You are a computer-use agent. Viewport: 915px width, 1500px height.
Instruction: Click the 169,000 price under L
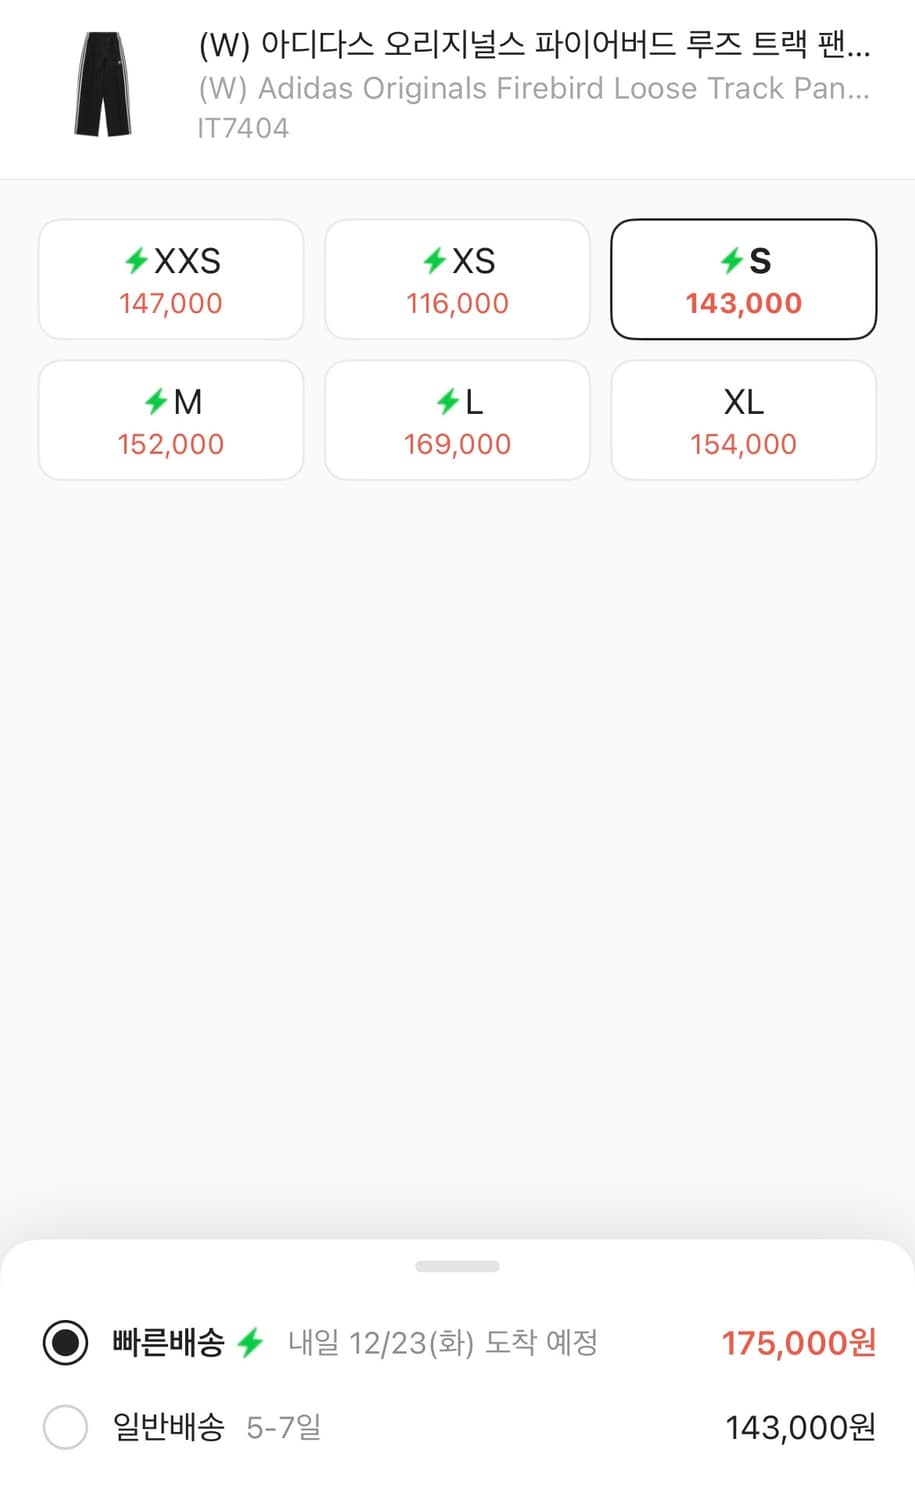click(x=457, y=445)
